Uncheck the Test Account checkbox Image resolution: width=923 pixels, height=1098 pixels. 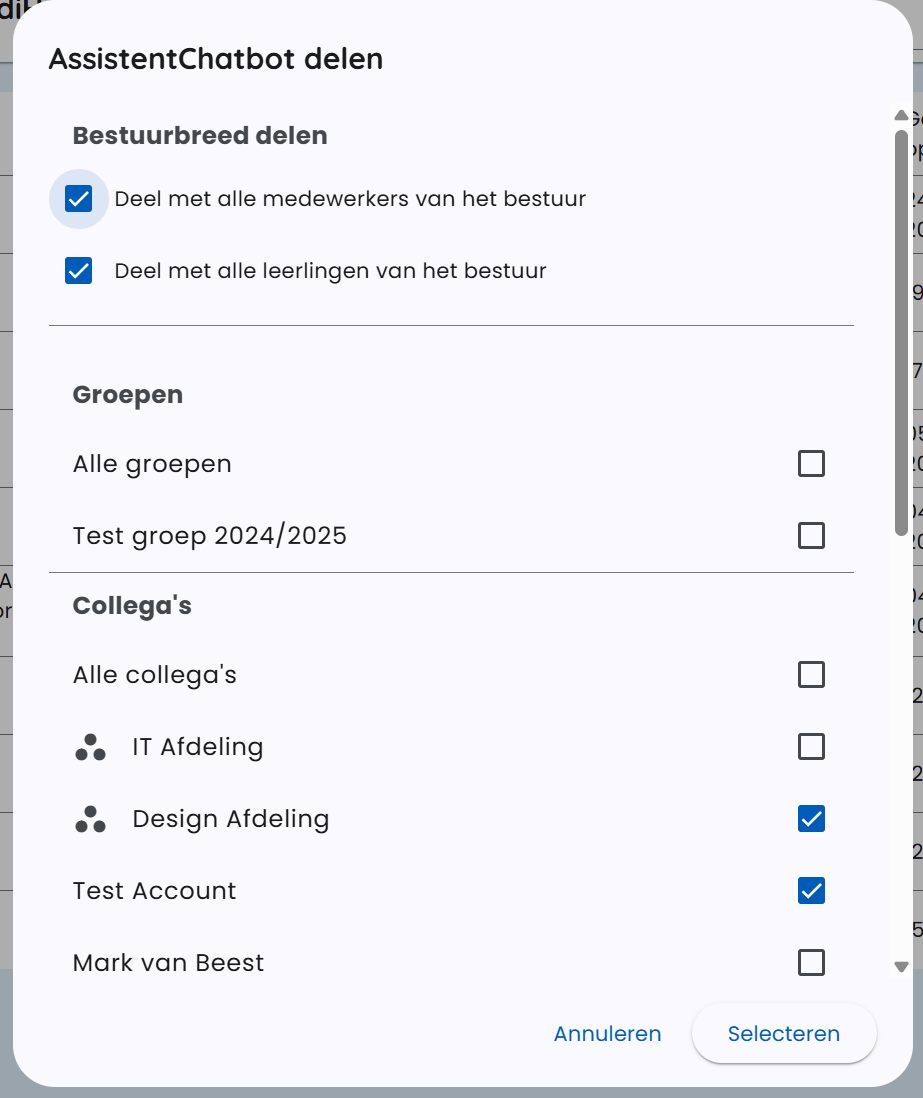coord(813,891)
